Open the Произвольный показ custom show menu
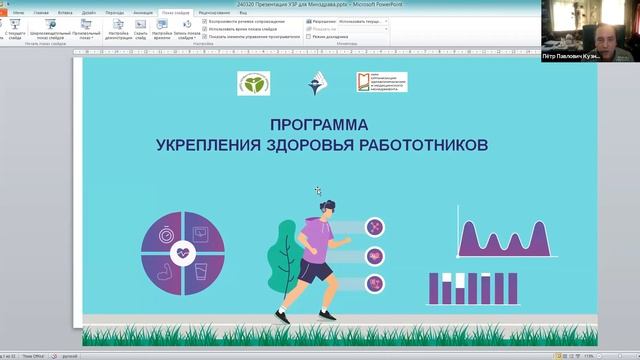This screenshot has width=640, height=360. pyautogui.click(x=86, y=29)
